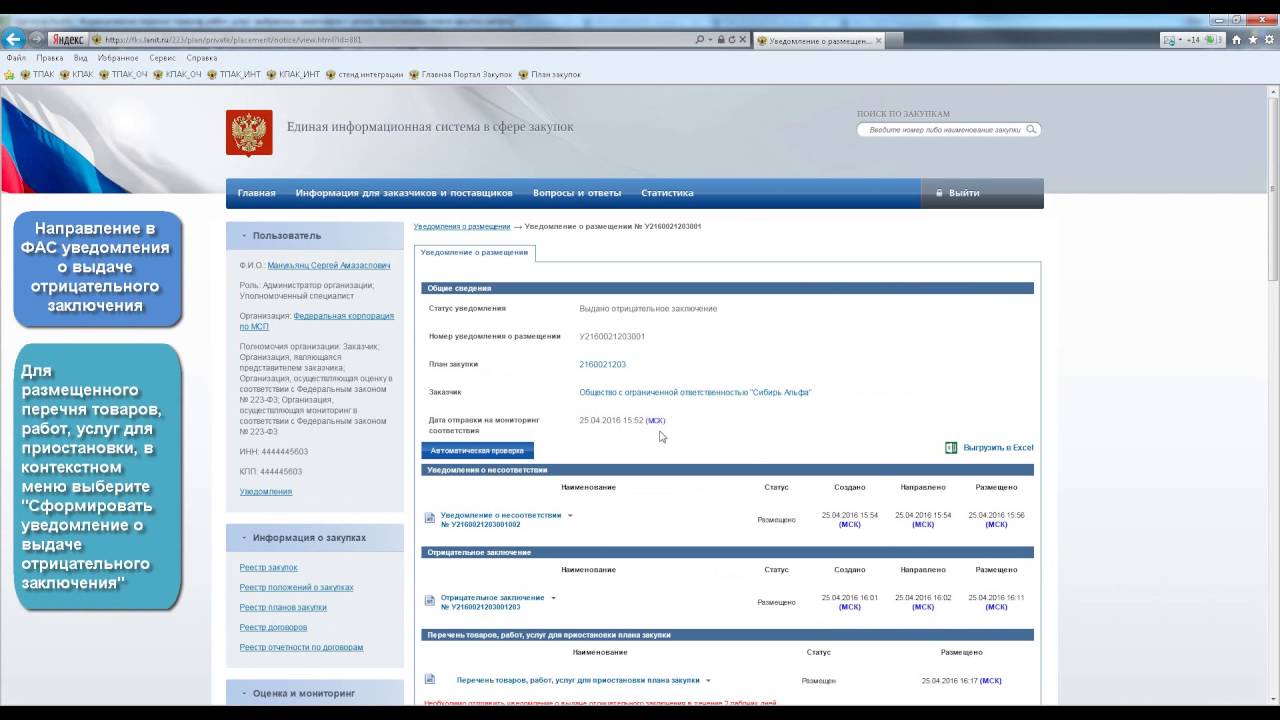Screen dimensions: 1280x720
Task: Open 'План закупок' bookmark
Action: (550, 74)
